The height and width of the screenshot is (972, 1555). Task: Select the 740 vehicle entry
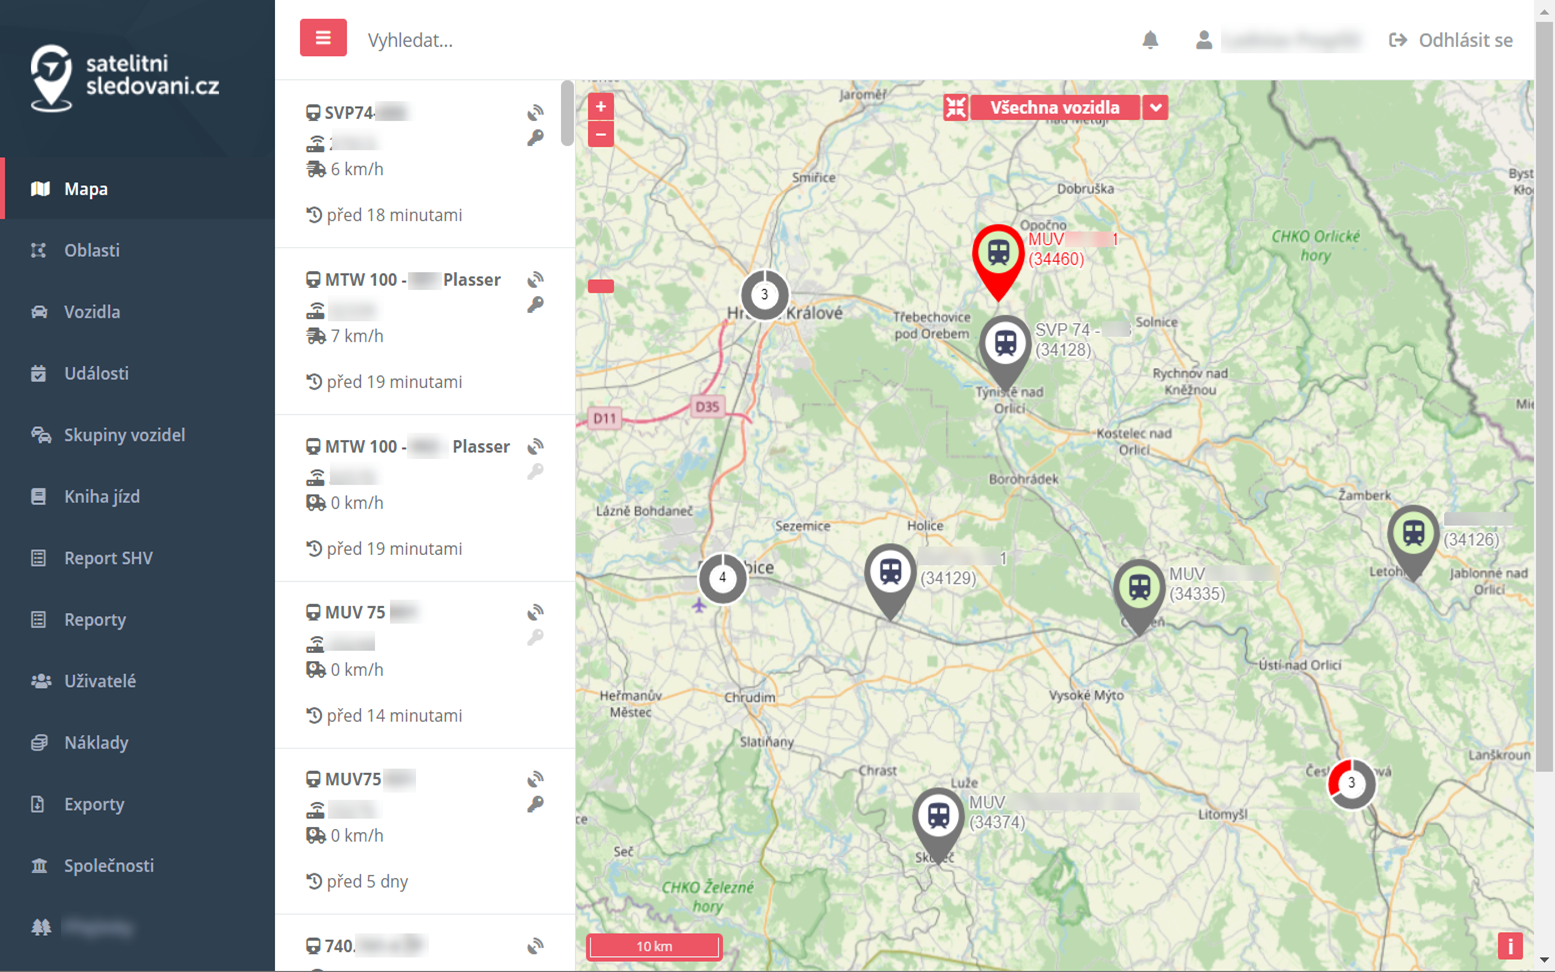click(x=425, y=943)
